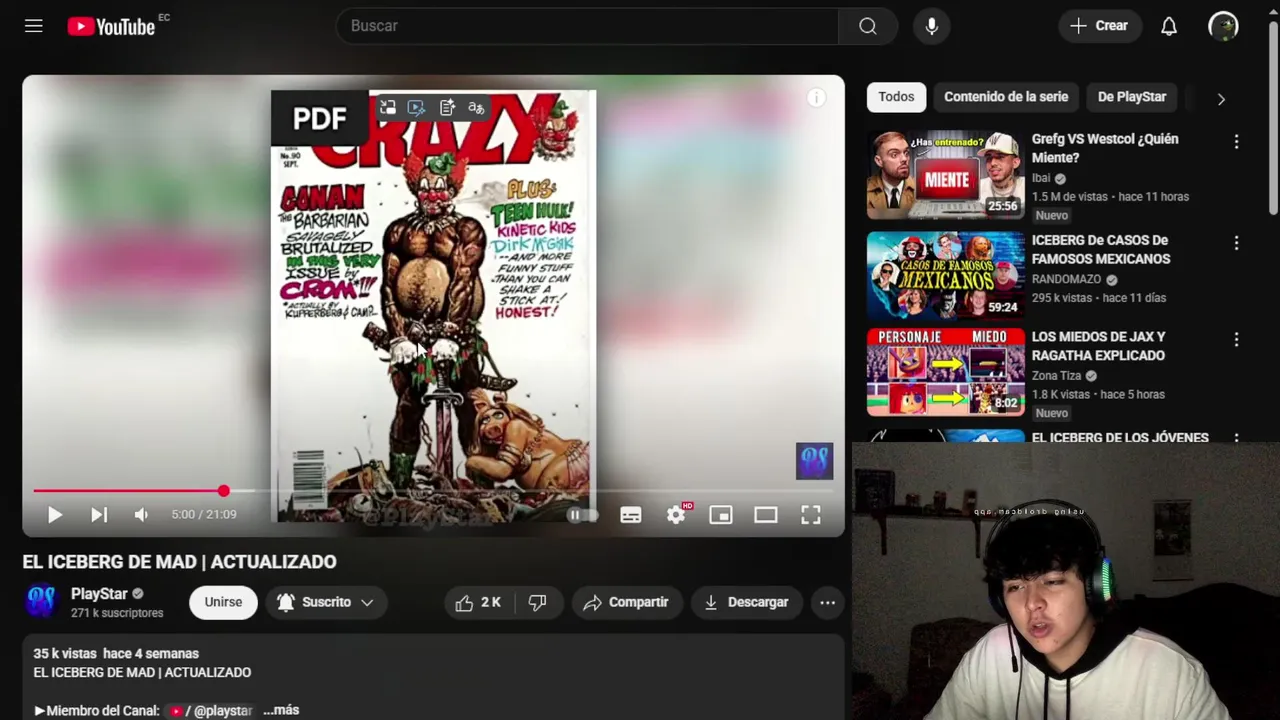Open the account avatar menu

pos(1223,26)
